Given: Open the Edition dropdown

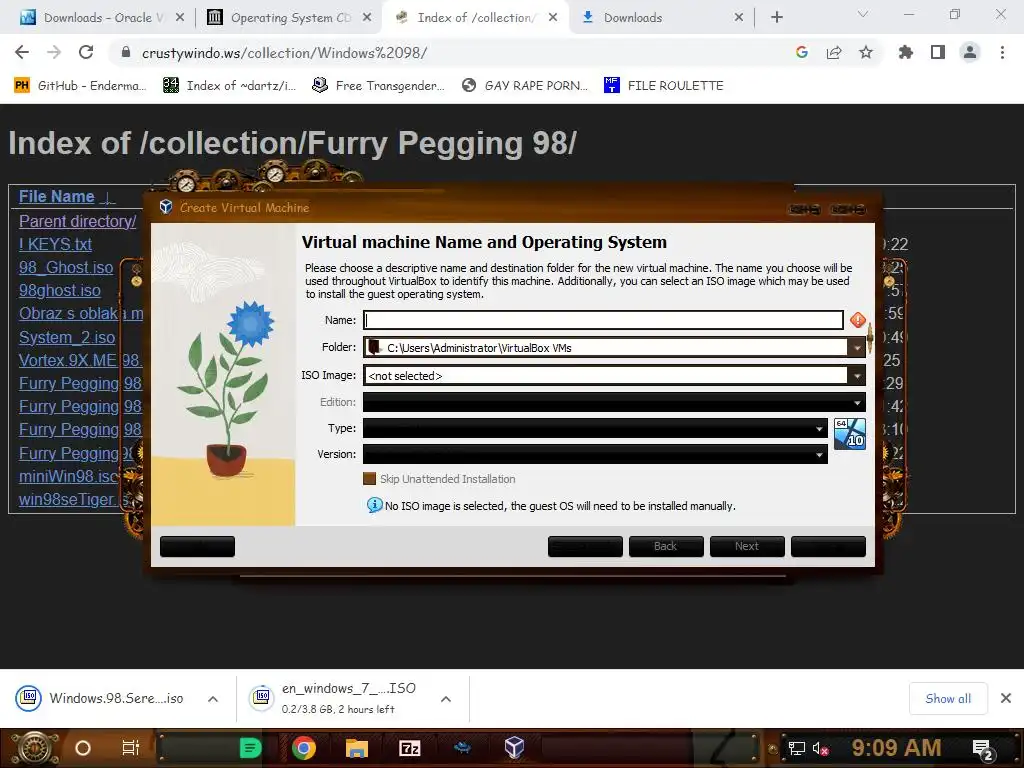Looking at the screenshot, I should (614, 402).
